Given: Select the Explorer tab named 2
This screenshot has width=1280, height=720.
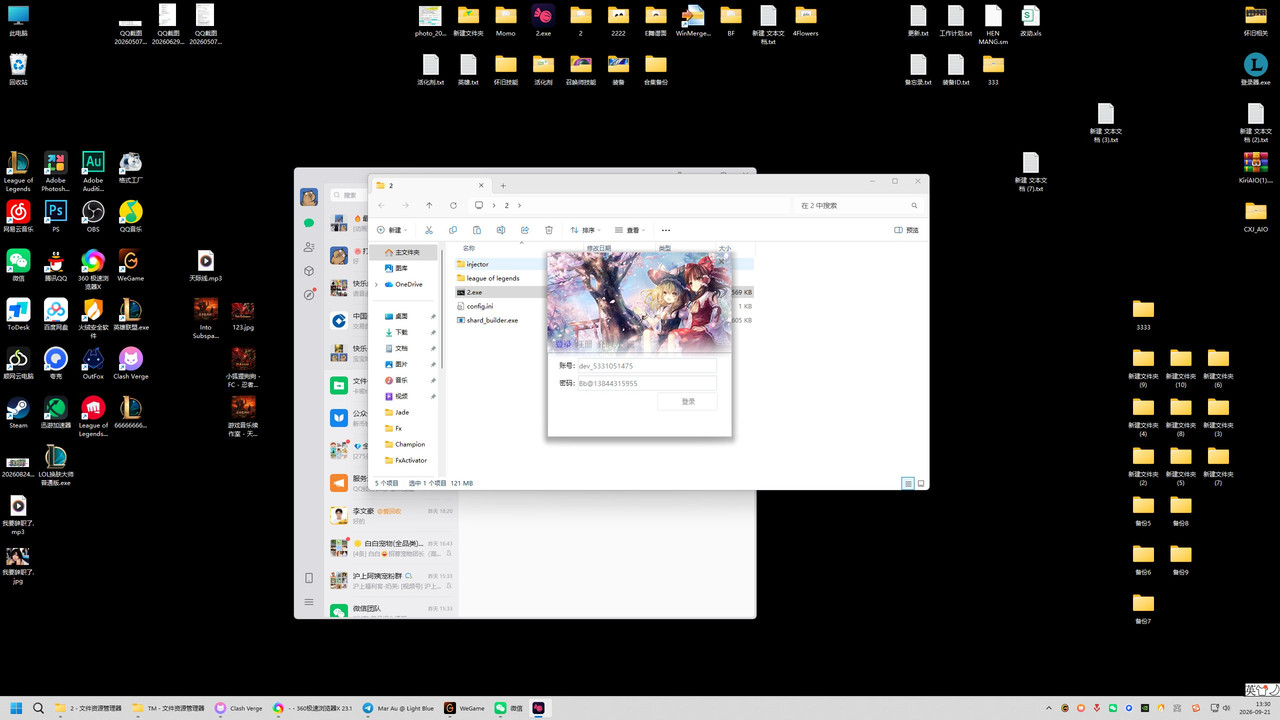Looking at the screenshot, I should [430, 185].
